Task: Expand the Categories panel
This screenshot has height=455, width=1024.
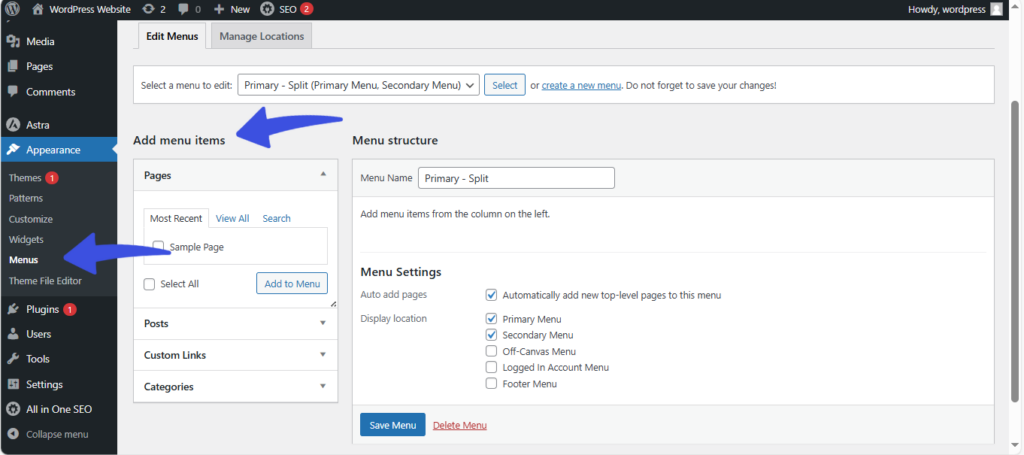Action: (236, 386)
